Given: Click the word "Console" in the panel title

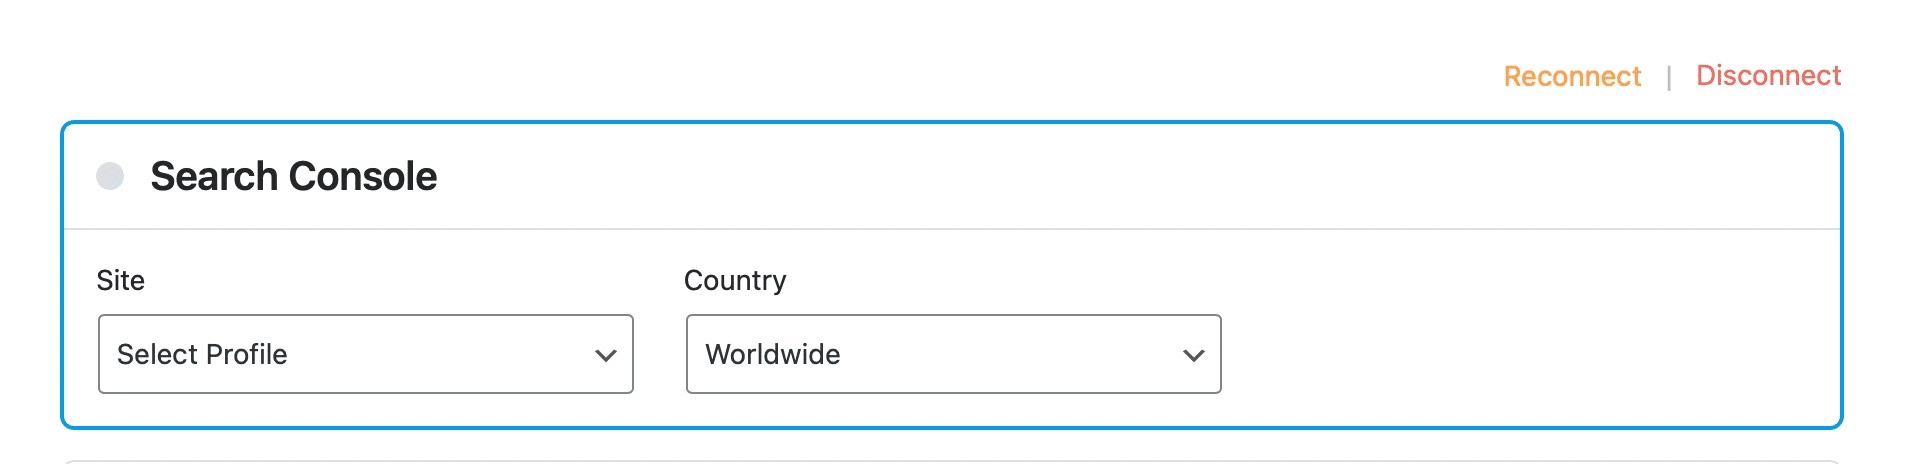Looking at the screenshot, I should tap(363, 177).
